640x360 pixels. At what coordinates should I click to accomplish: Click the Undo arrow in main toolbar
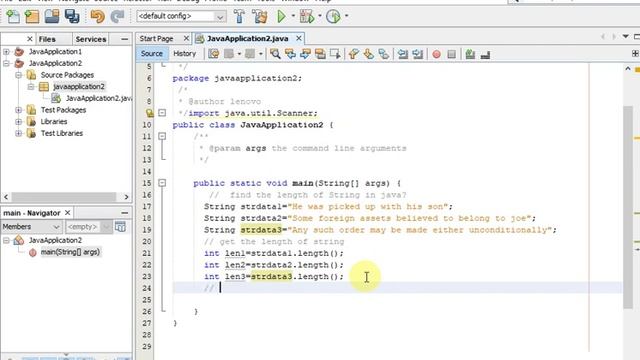pos(98,16)
